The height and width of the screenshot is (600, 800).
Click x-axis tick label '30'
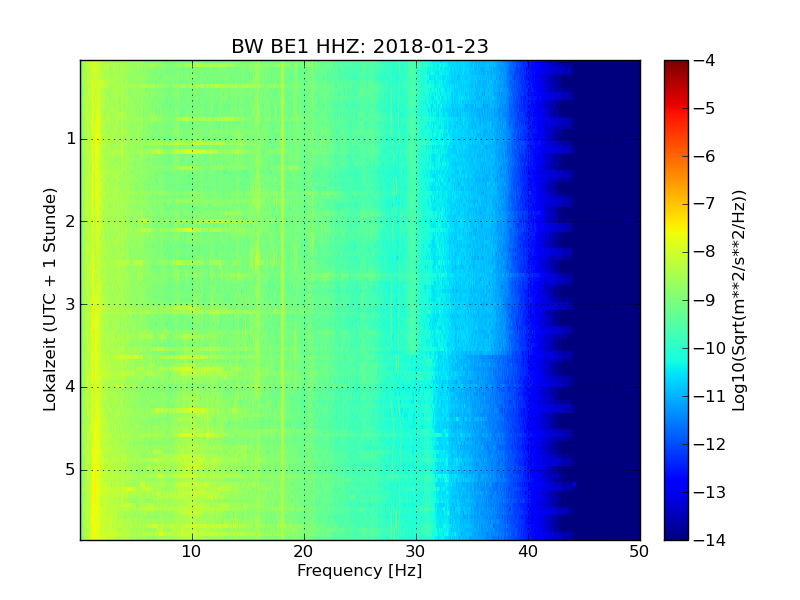tap(416, 552)
